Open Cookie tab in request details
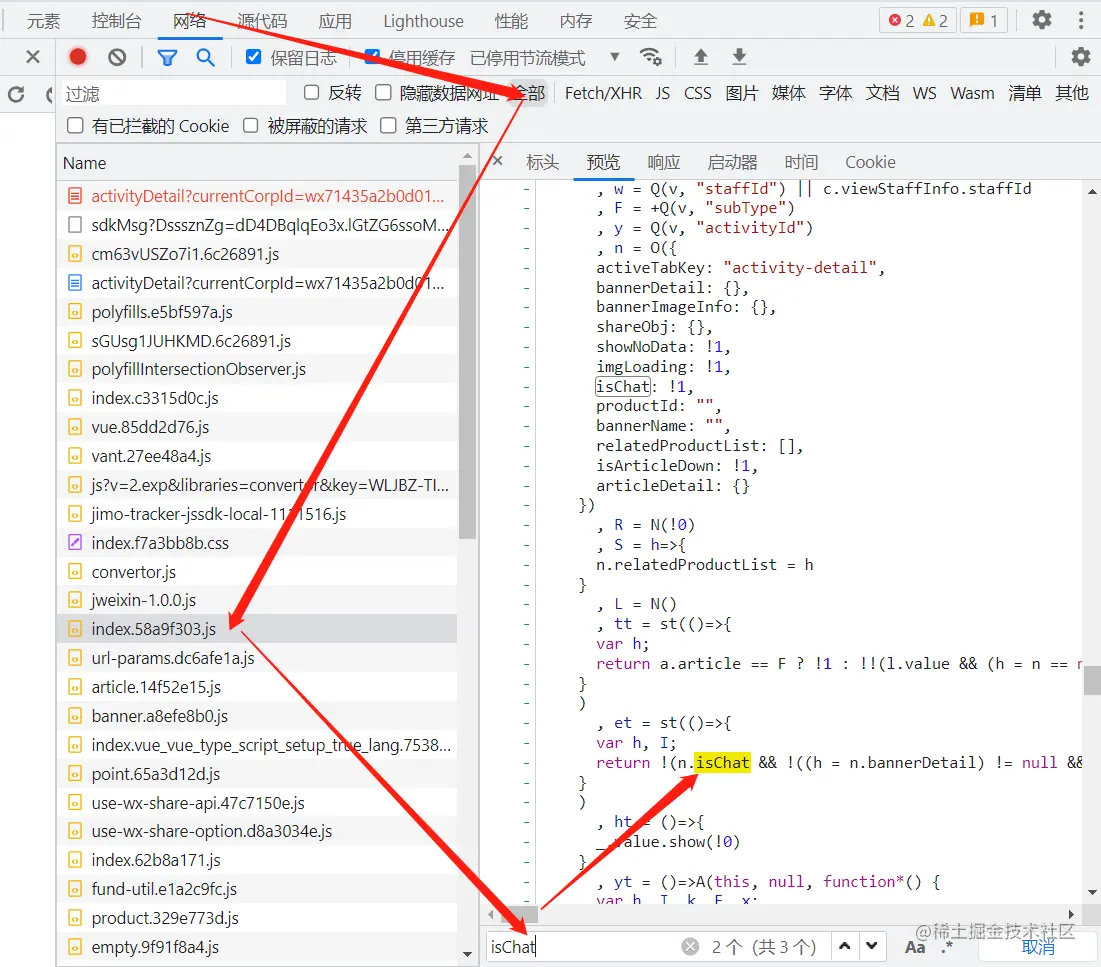Image resolution: width=1101 pixels, height=967 pixels. [870, 162]
